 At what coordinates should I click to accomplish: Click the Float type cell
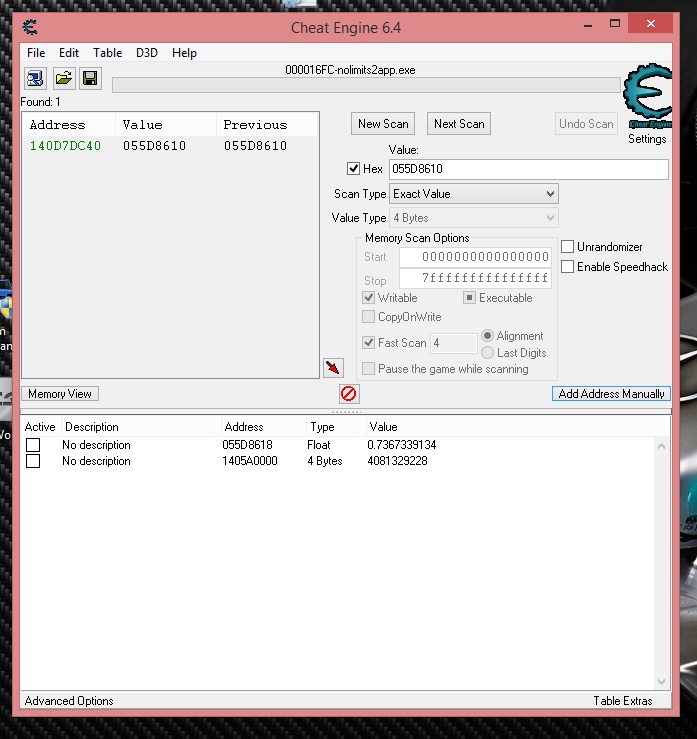(319, 445)
